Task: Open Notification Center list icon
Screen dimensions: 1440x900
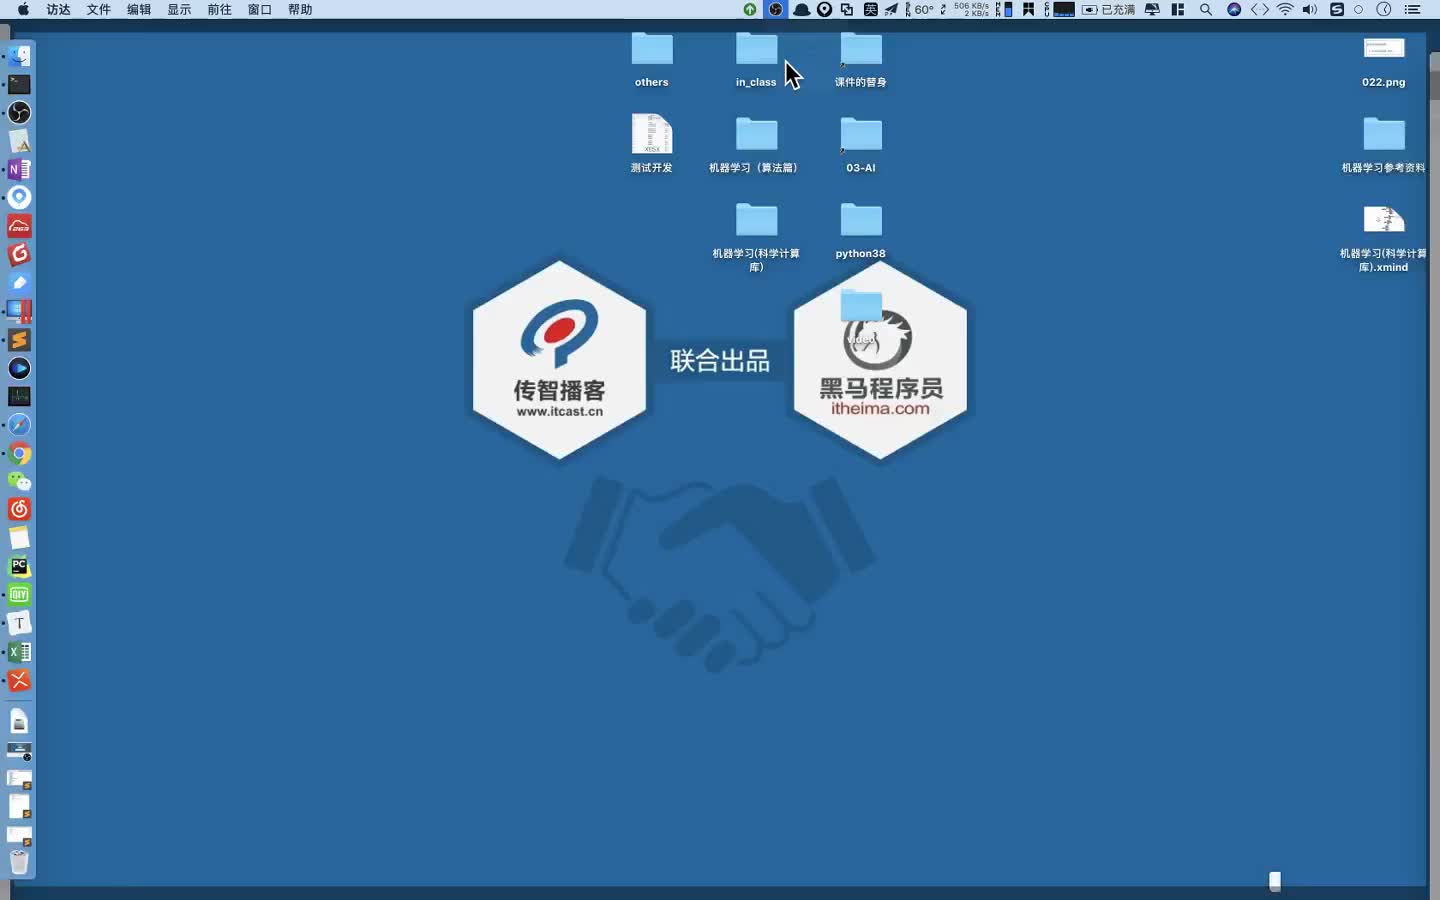Action: coord(1412,9)
